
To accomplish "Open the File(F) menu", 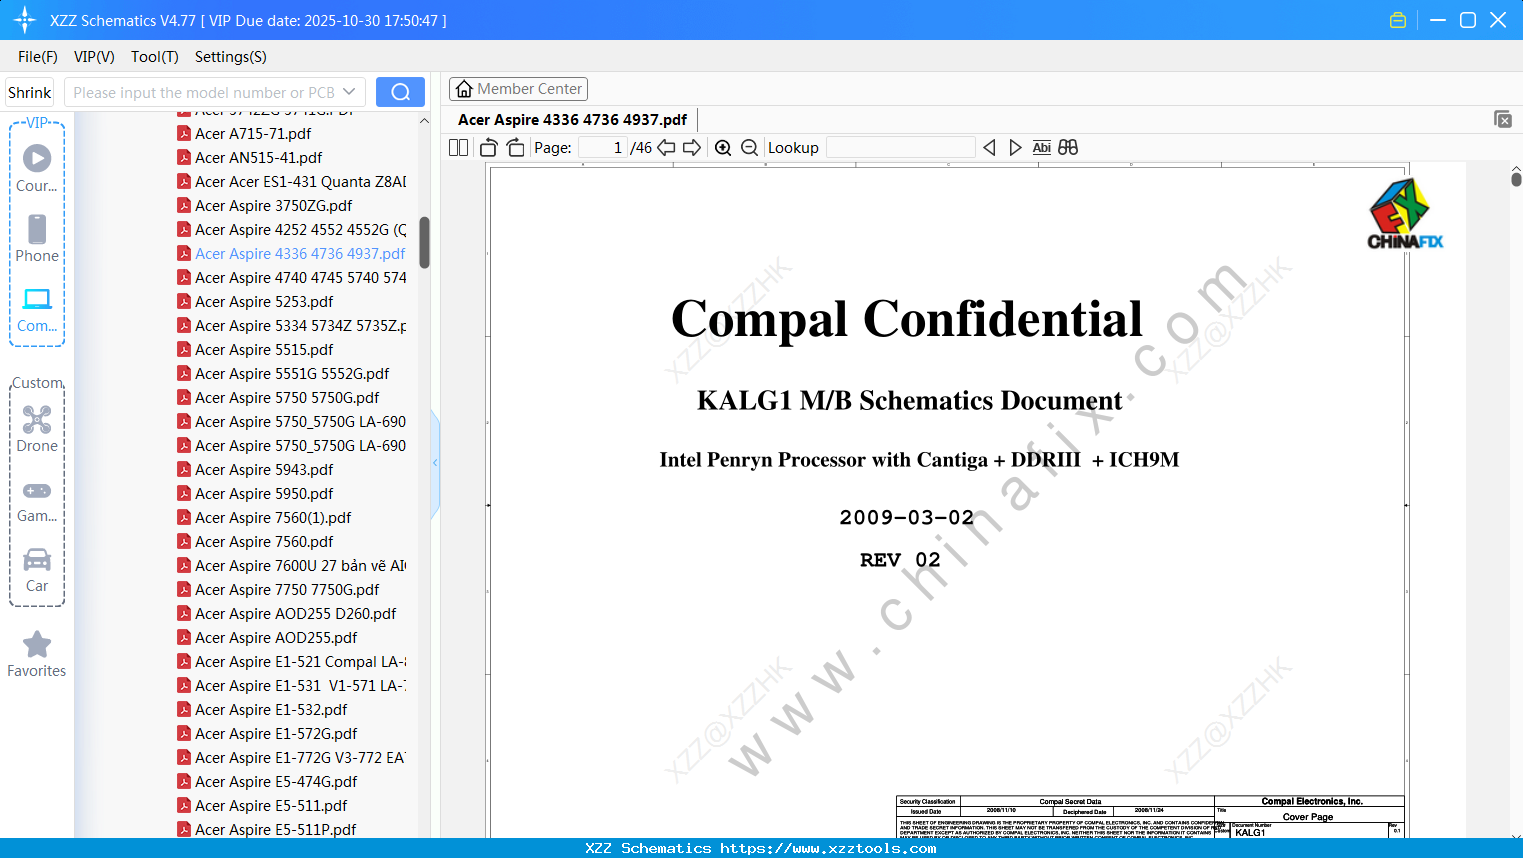I will 38,57.
